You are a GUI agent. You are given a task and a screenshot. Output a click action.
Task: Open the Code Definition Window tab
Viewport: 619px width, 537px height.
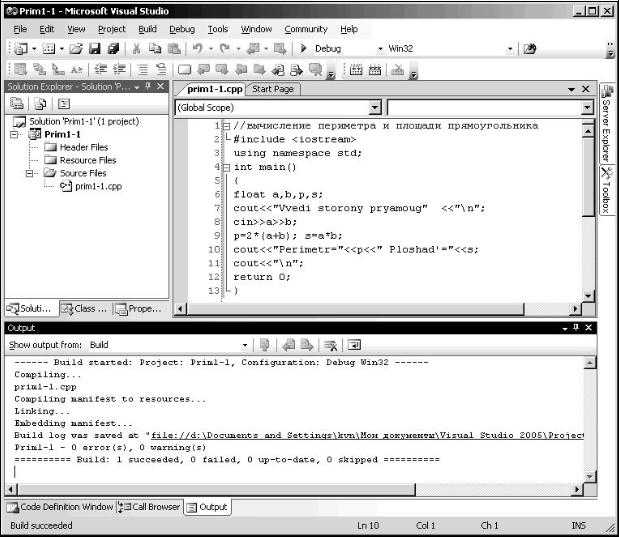(60, 507)
